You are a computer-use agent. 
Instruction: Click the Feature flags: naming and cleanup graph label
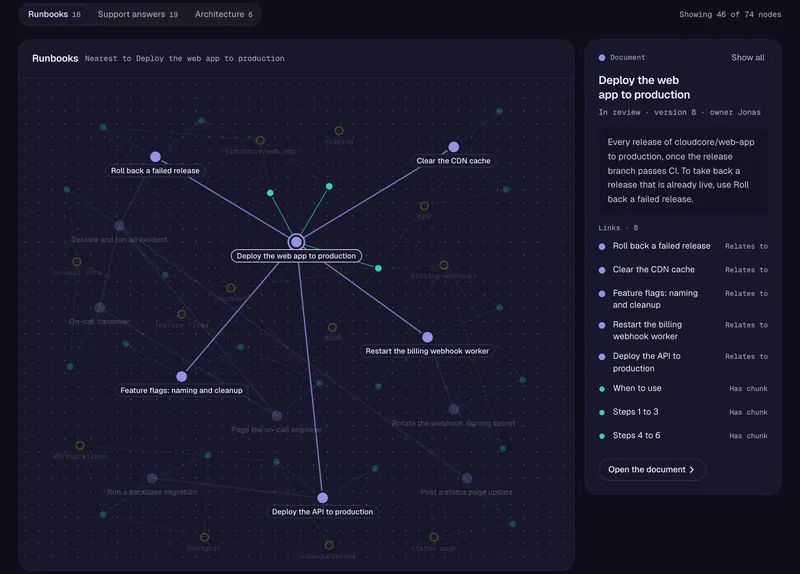click(x=181, y=390)
